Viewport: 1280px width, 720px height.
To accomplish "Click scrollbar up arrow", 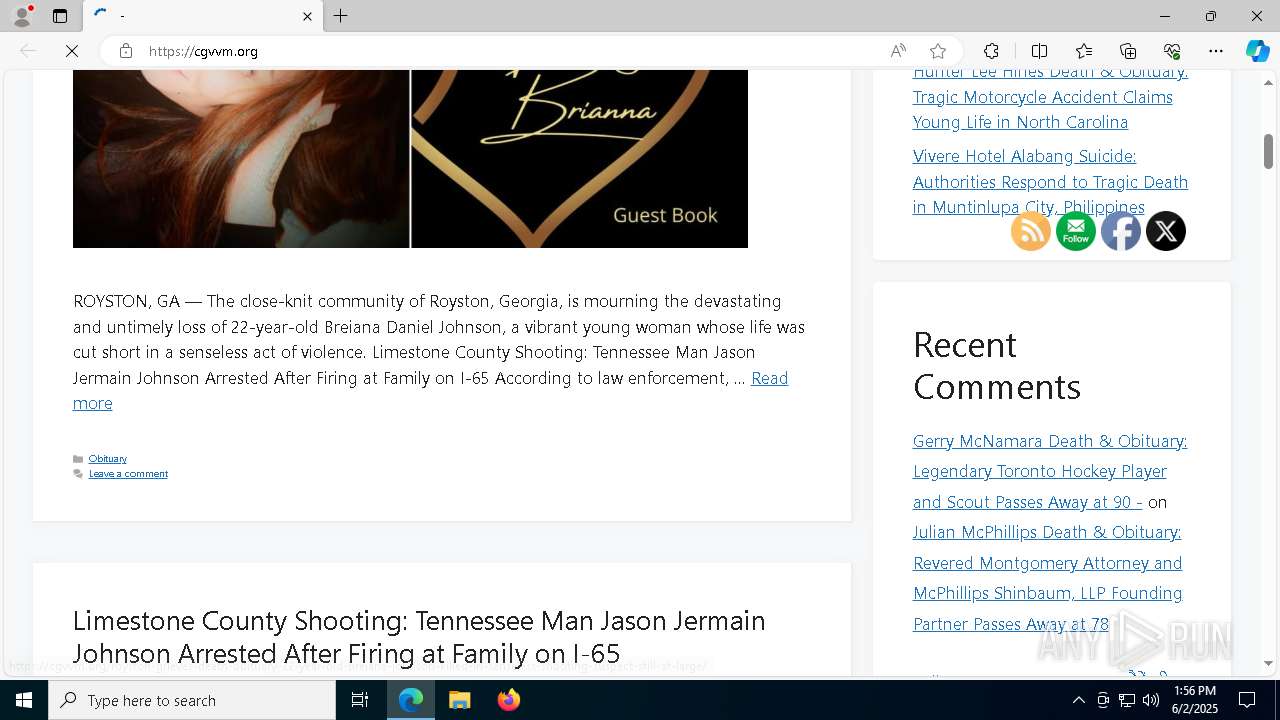I will pyautogui.click(x=1268, y=81).
